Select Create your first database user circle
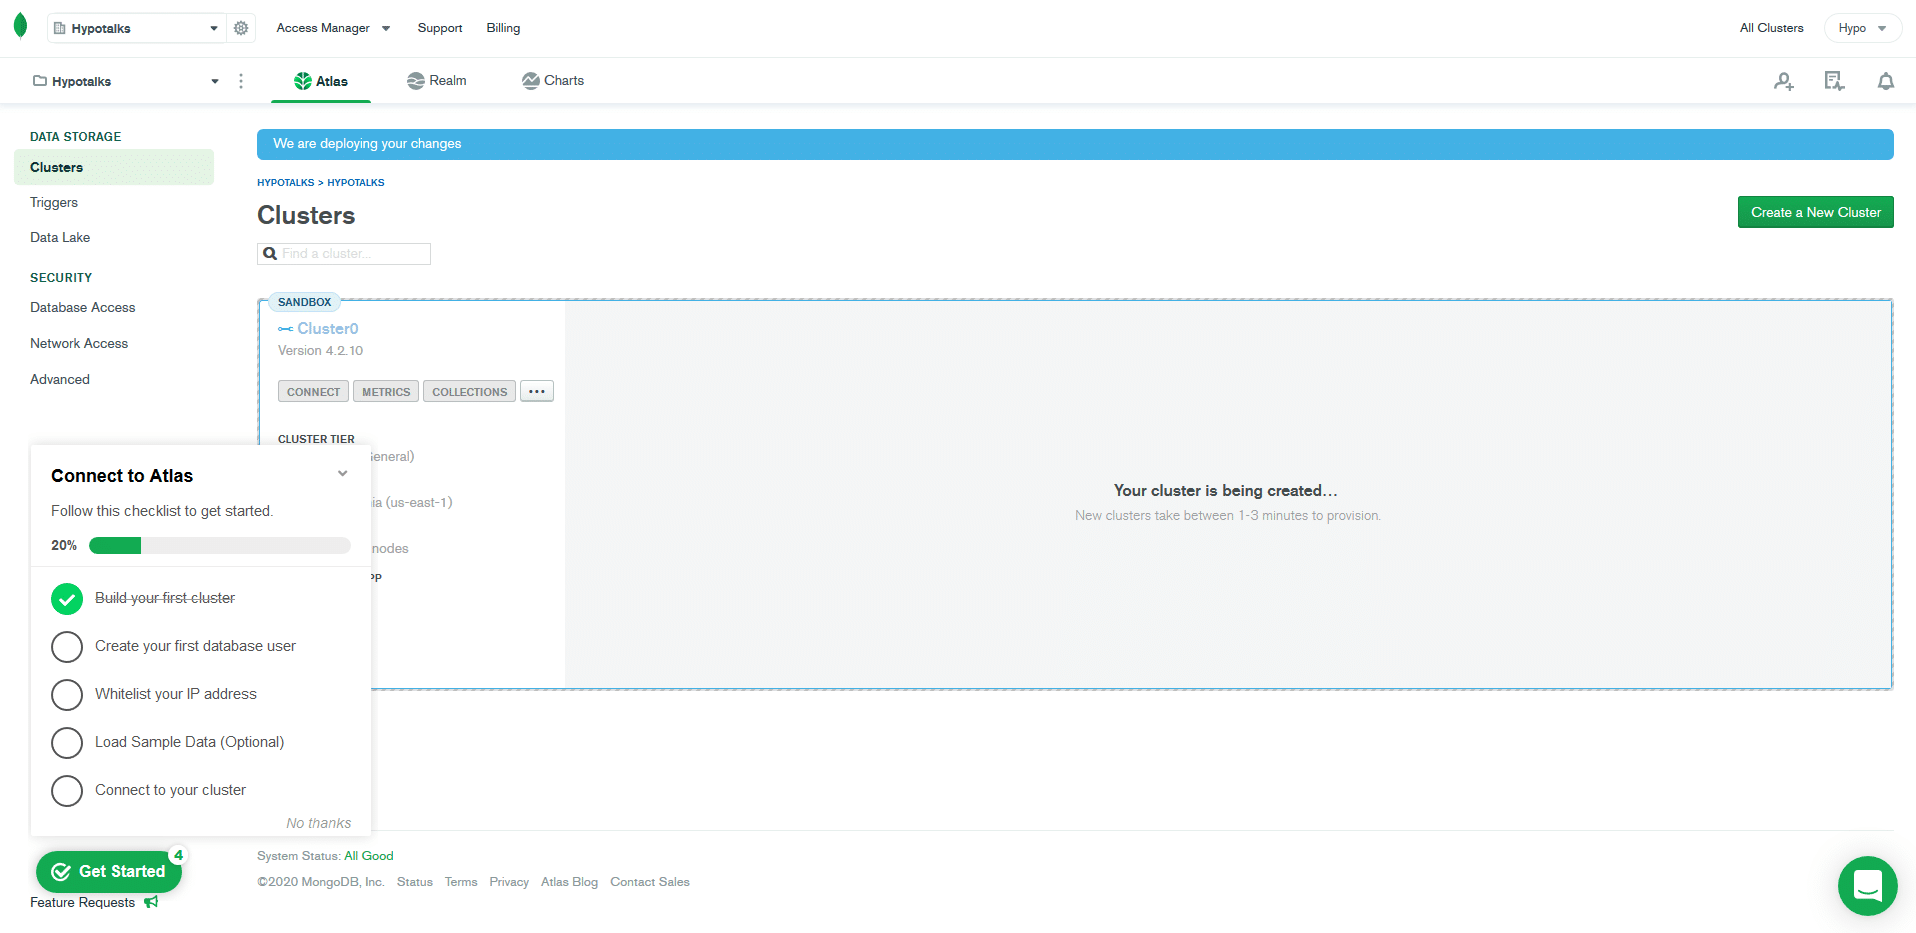Screen dimensions: 1916x933 point(67,647)
